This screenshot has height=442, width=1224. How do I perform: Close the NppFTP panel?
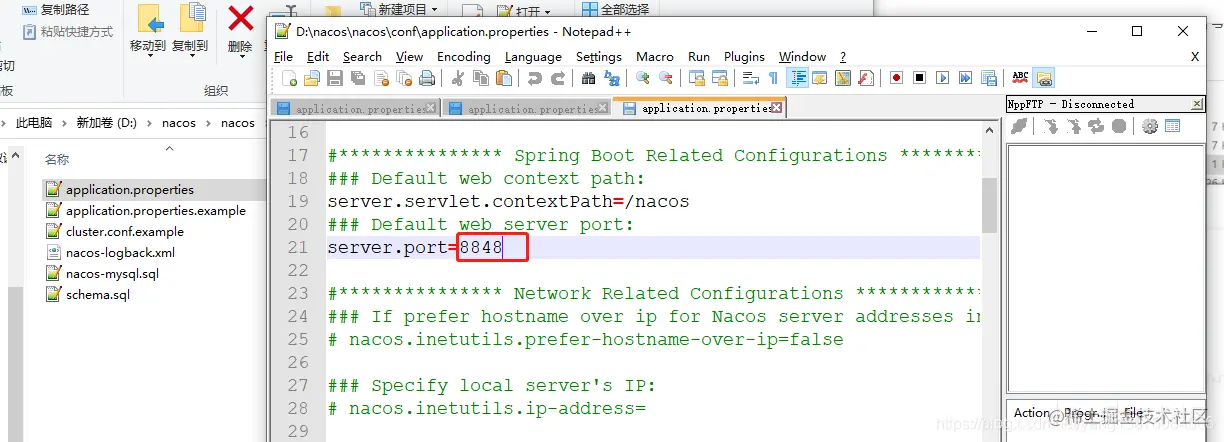click(x=1198, y=104)
